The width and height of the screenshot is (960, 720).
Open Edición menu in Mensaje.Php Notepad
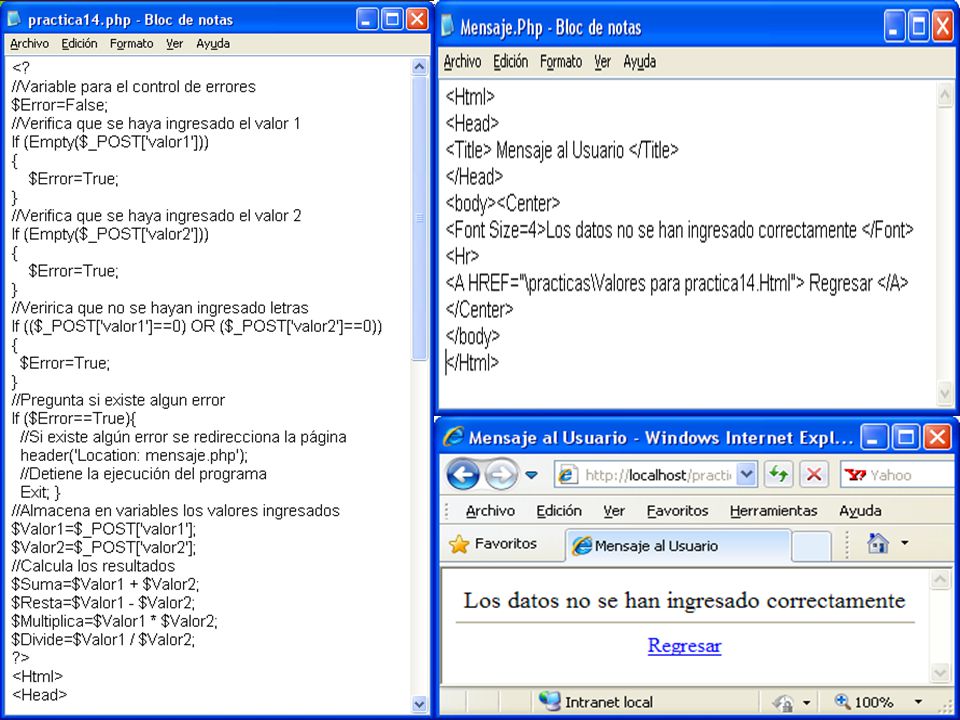pos(511,61)
